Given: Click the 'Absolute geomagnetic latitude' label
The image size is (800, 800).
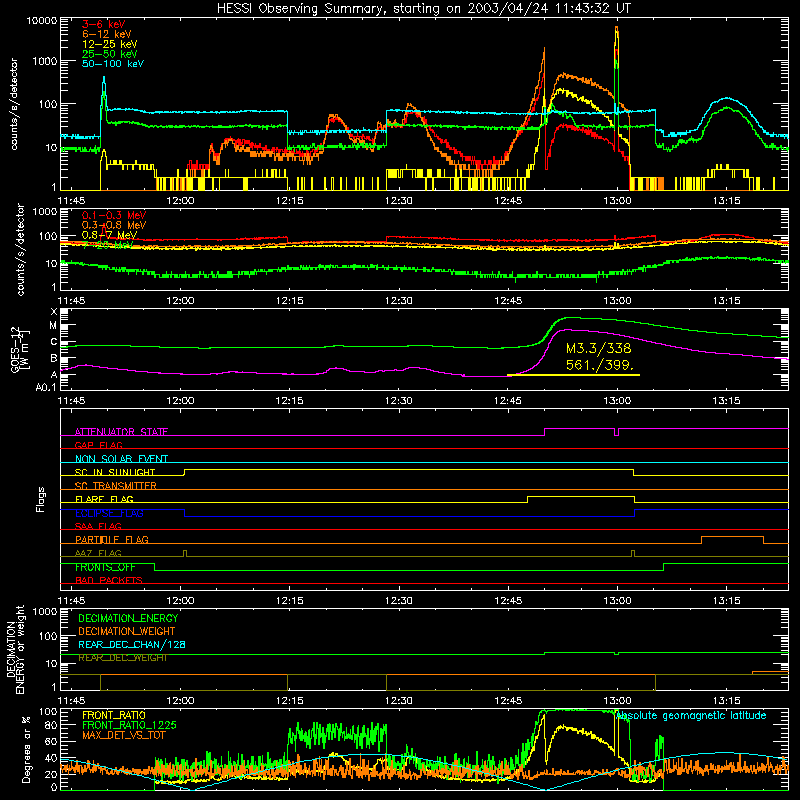Looking at the screenshot, I should point(691,716).
